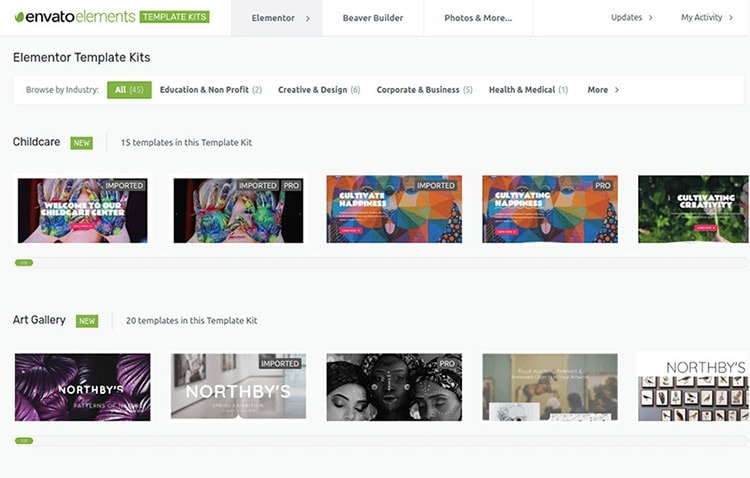
Task: Select the All (45) industry filter
Action: click(x=129, y=90)
